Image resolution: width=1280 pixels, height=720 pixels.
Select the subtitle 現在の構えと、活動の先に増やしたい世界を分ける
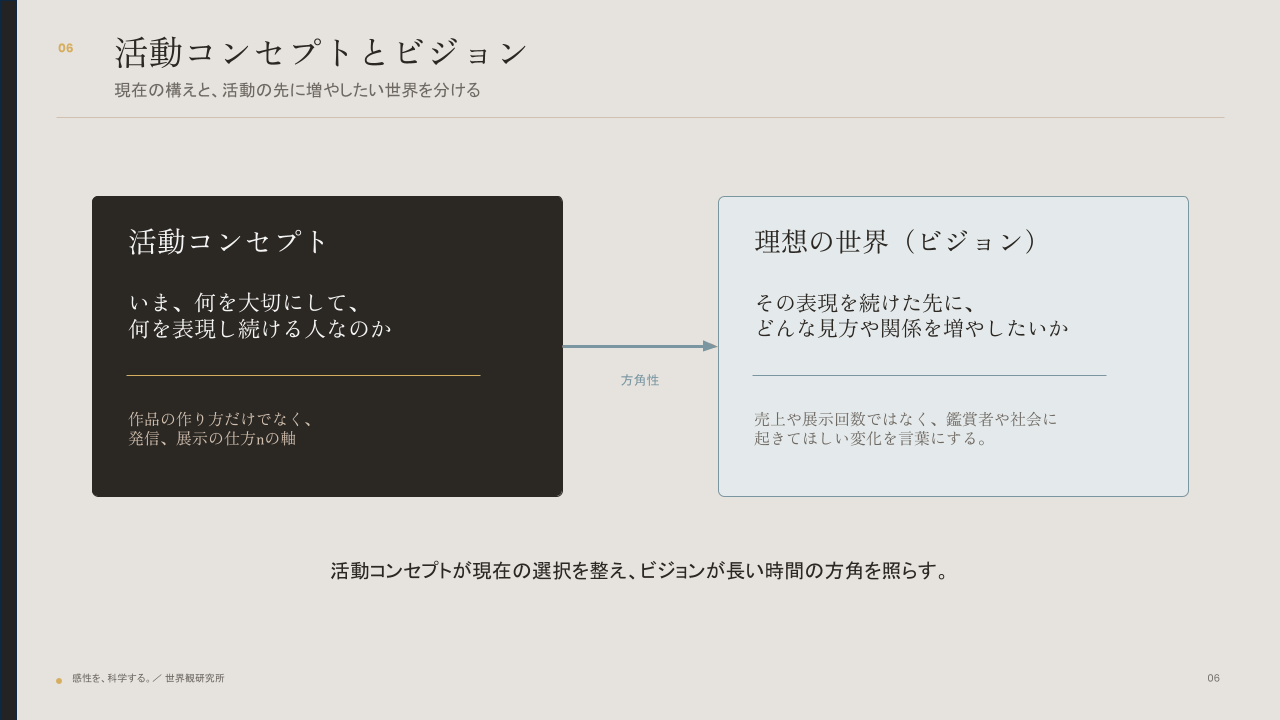point(298,90)
